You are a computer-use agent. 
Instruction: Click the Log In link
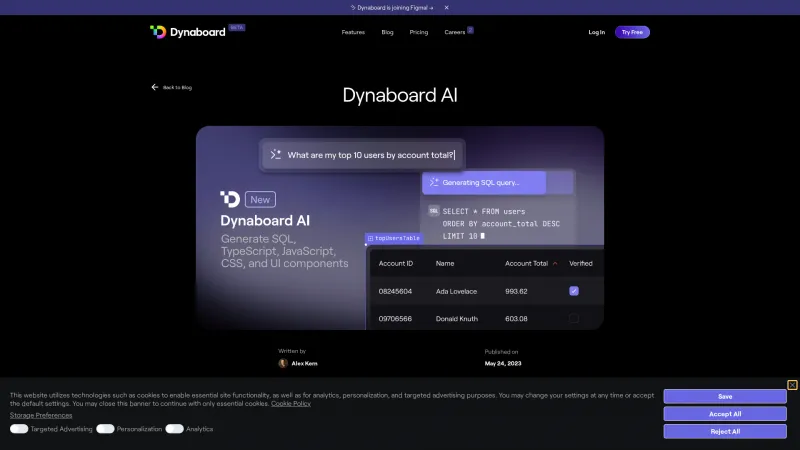point(596,32)
